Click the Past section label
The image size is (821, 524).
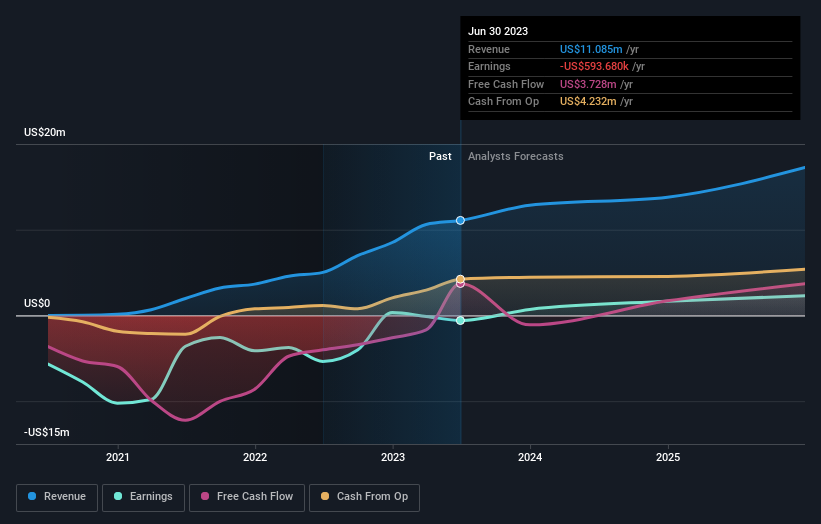point(440,157)
